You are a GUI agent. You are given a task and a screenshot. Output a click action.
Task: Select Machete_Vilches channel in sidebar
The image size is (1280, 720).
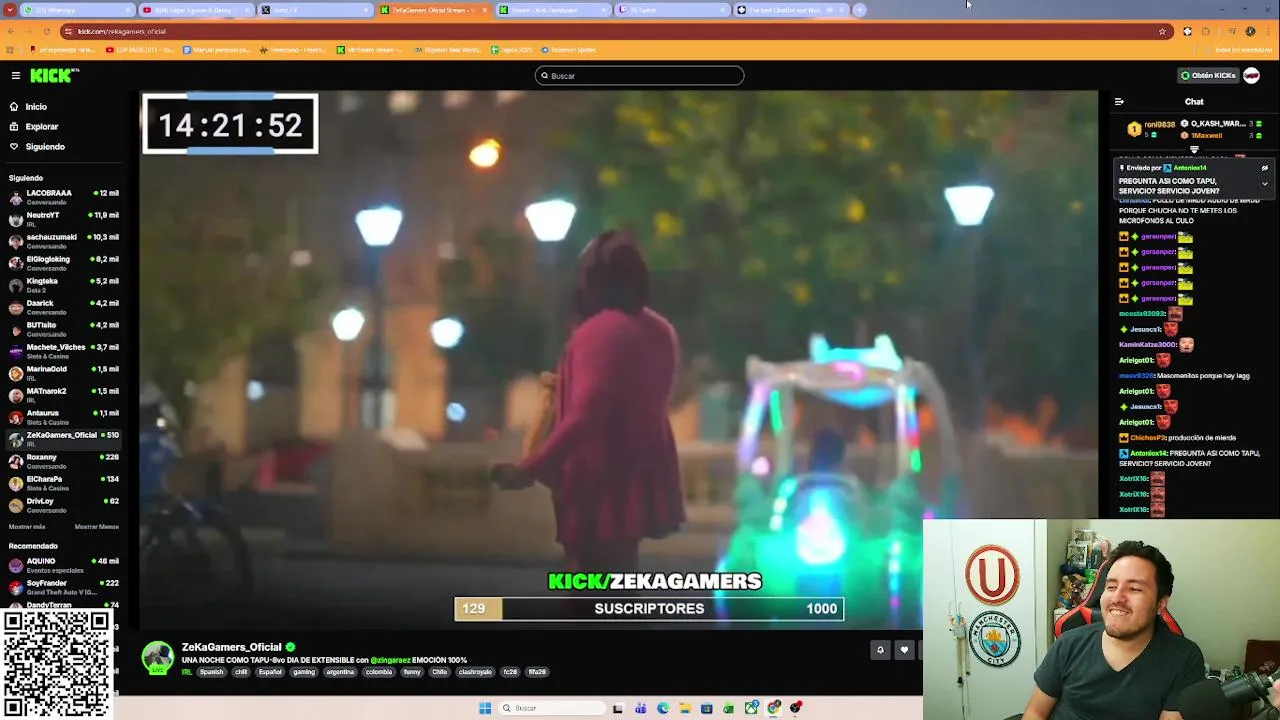pyautogui.click(x=64, y=351)
